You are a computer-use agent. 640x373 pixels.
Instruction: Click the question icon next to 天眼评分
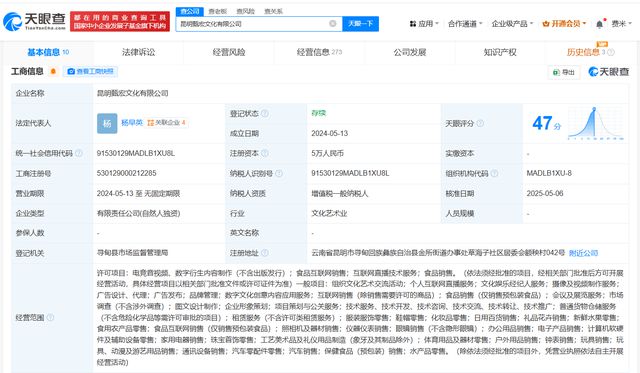480,123
